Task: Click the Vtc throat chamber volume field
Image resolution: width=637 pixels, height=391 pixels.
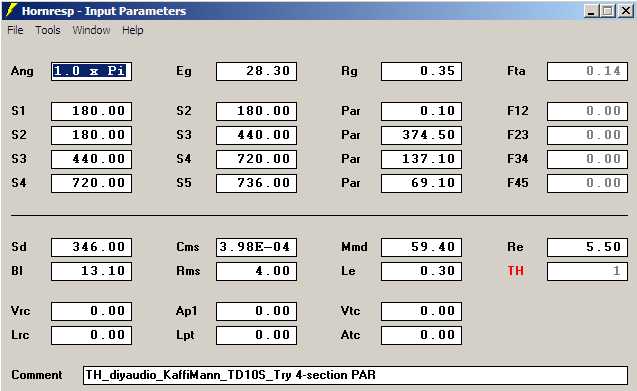Action: (421, 311)
